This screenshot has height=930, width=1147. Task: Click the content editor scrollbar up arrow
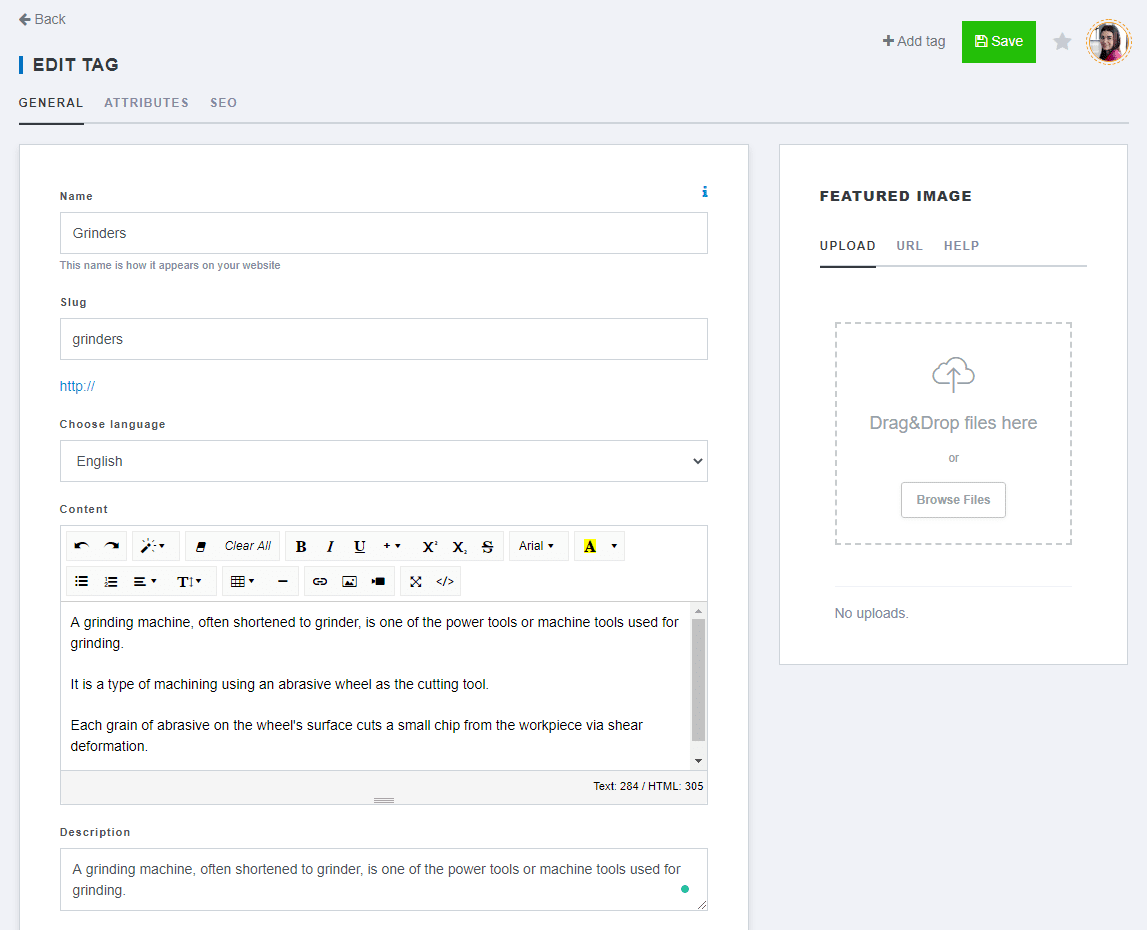click(699, 610)
